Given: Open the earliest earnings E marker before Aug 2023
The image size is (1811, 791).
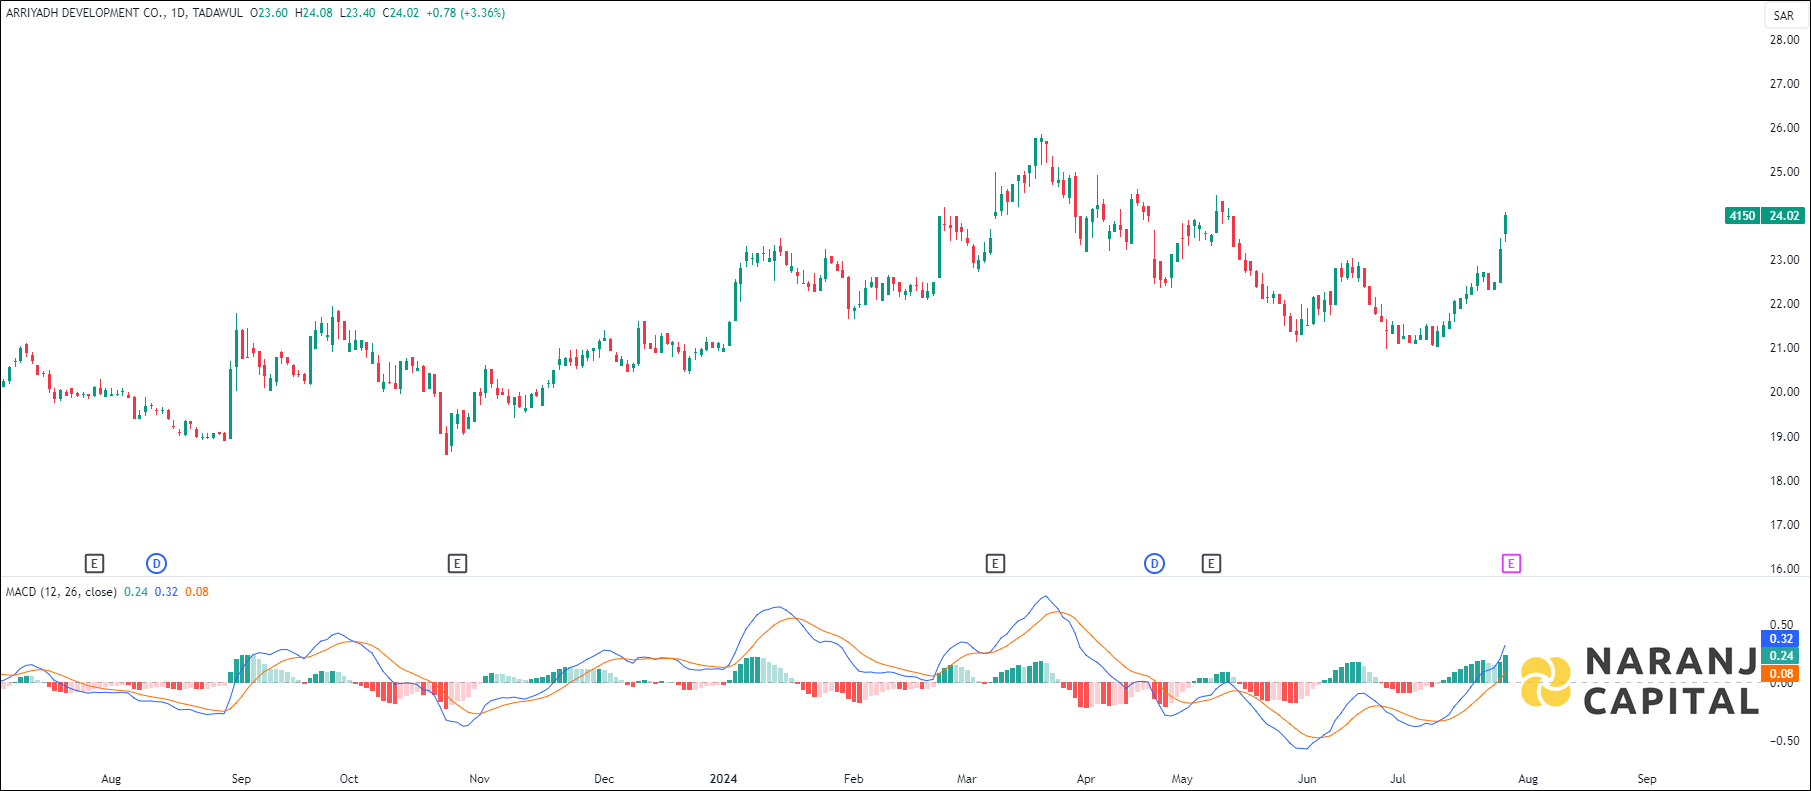Looking at the screenshot, I should [x=94, y=564].
